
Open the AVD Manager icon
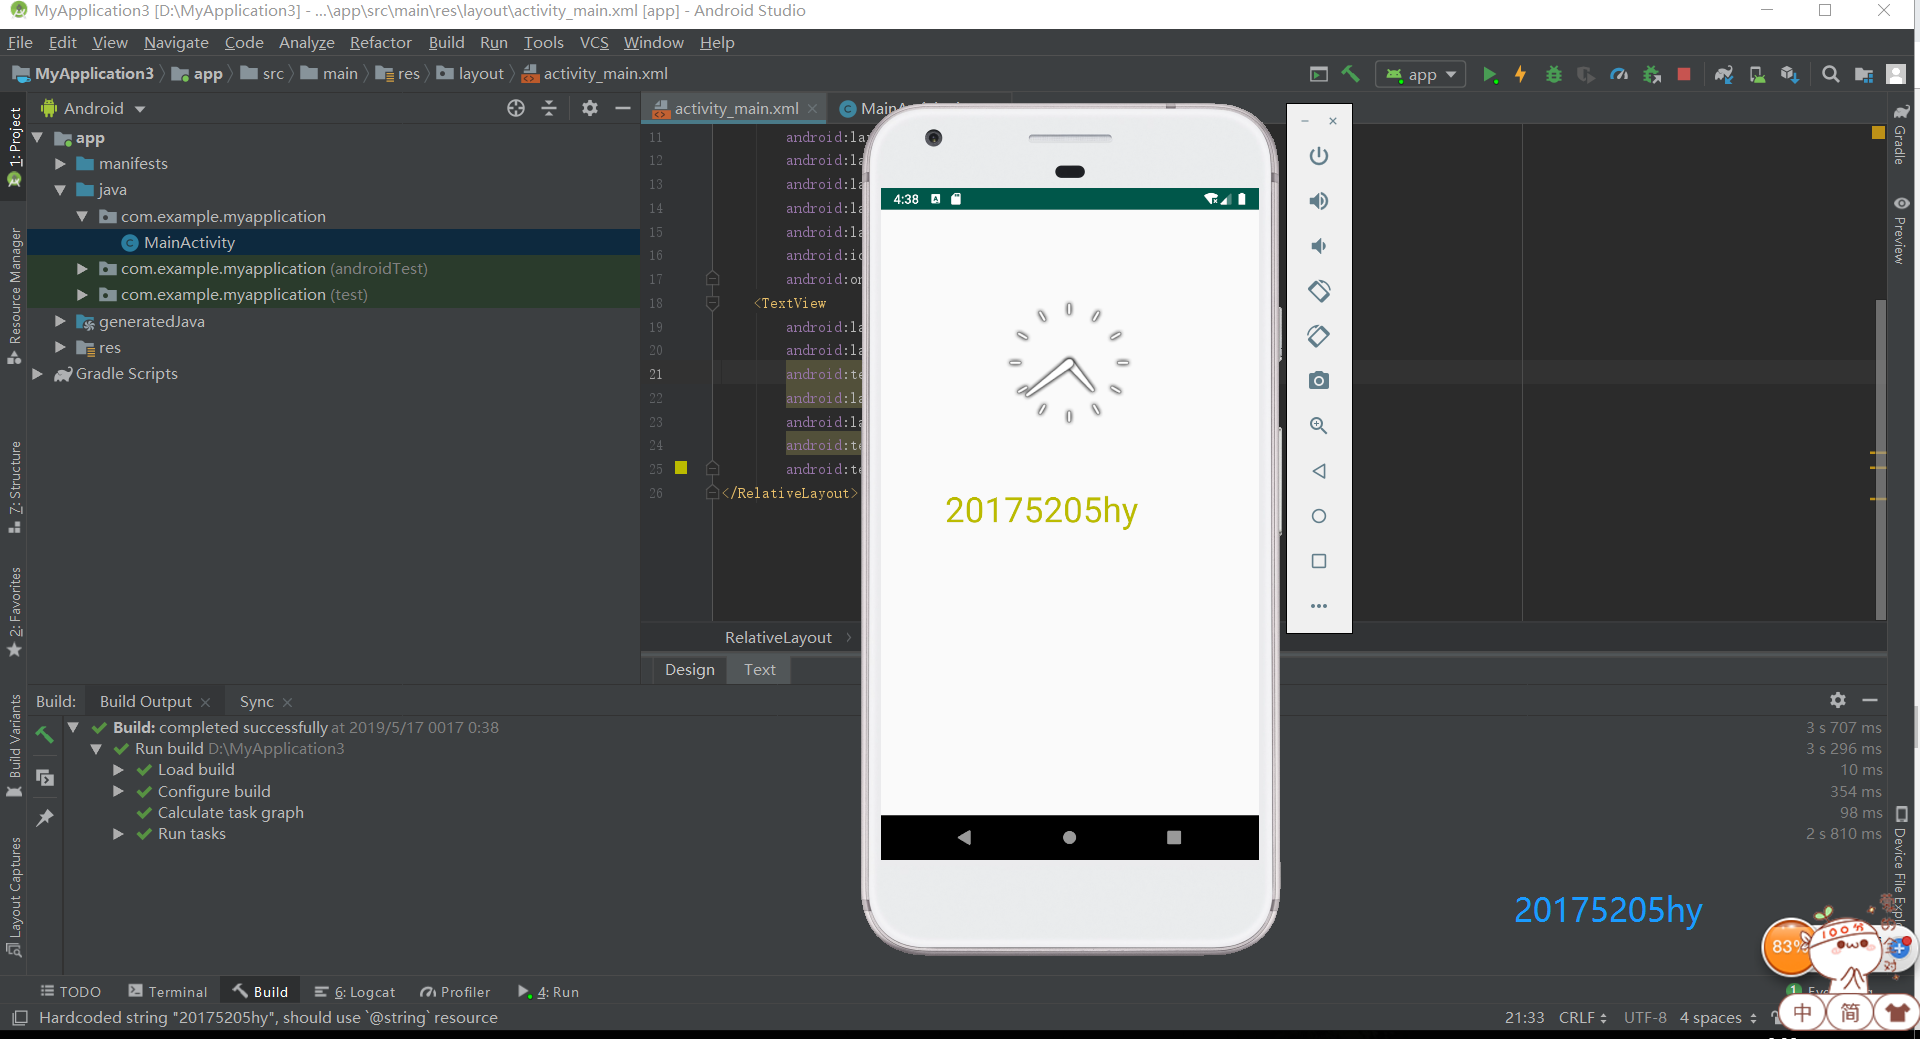point(1757,74)
